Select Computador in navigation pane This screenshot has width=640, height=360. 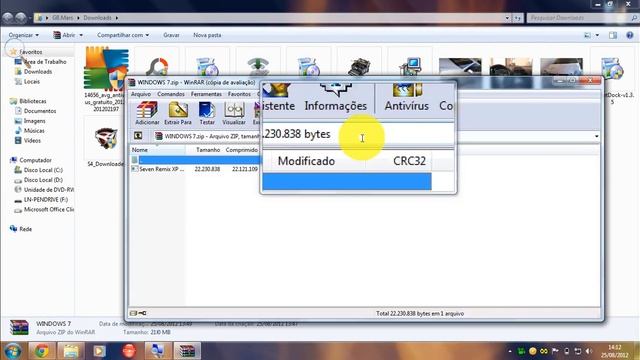(35, 160)
